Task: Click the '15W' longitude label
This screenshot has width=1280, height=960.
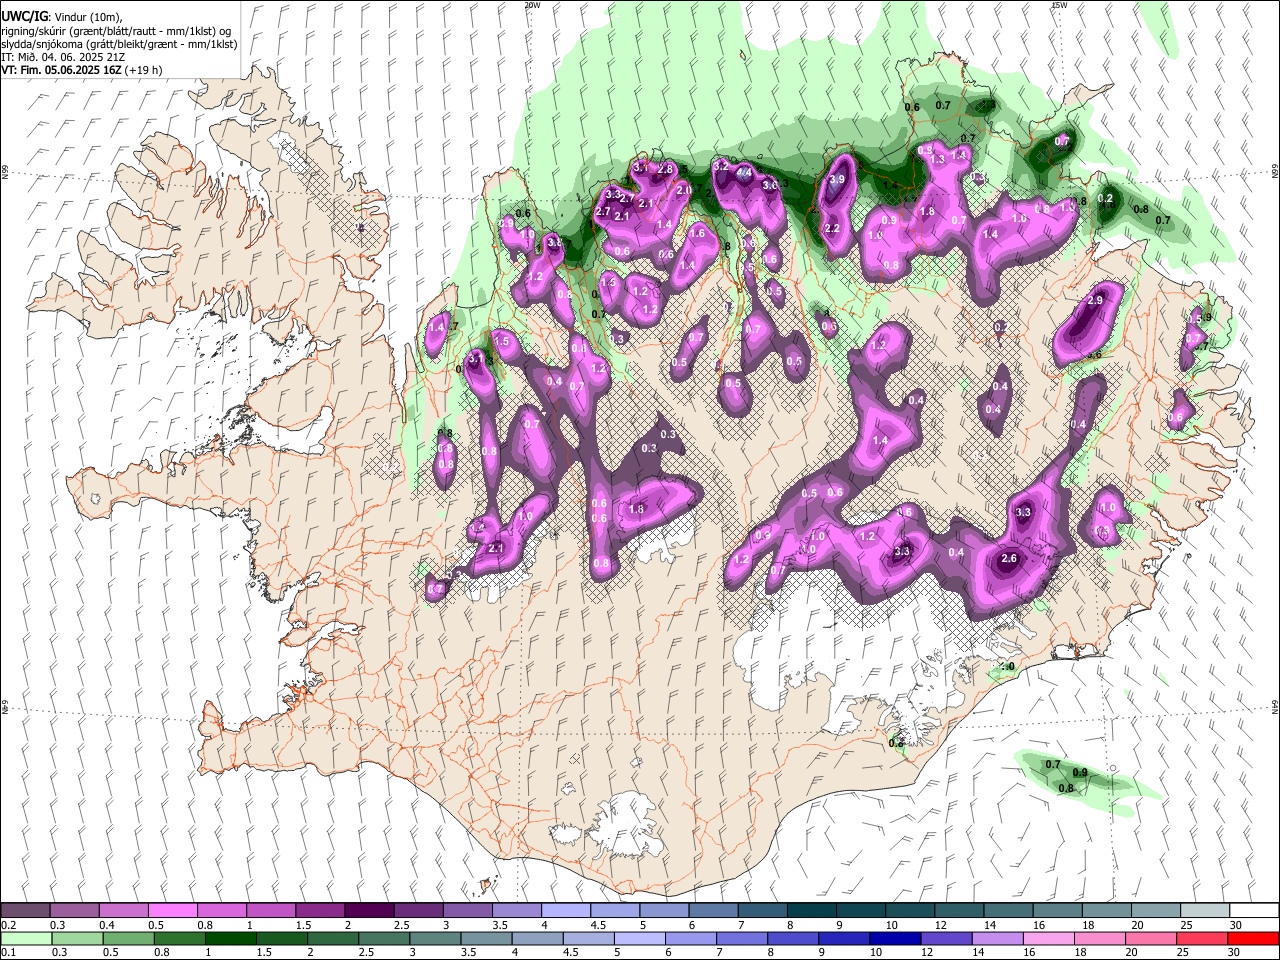Action: pos(1060,5)
